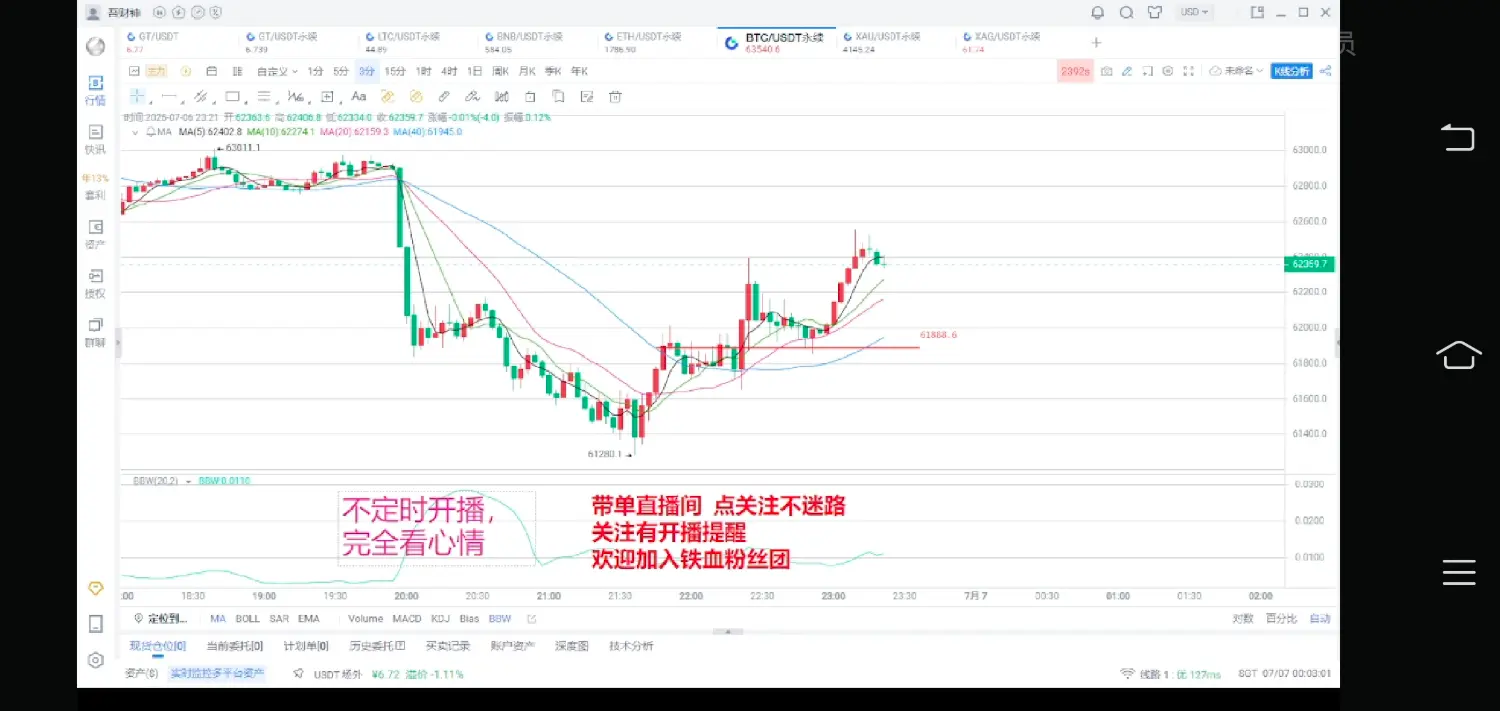The height and width of the screenshot is (711, 1500).
Task: Switch price axis to 百分比 percentage
Action: [1281, 619]
